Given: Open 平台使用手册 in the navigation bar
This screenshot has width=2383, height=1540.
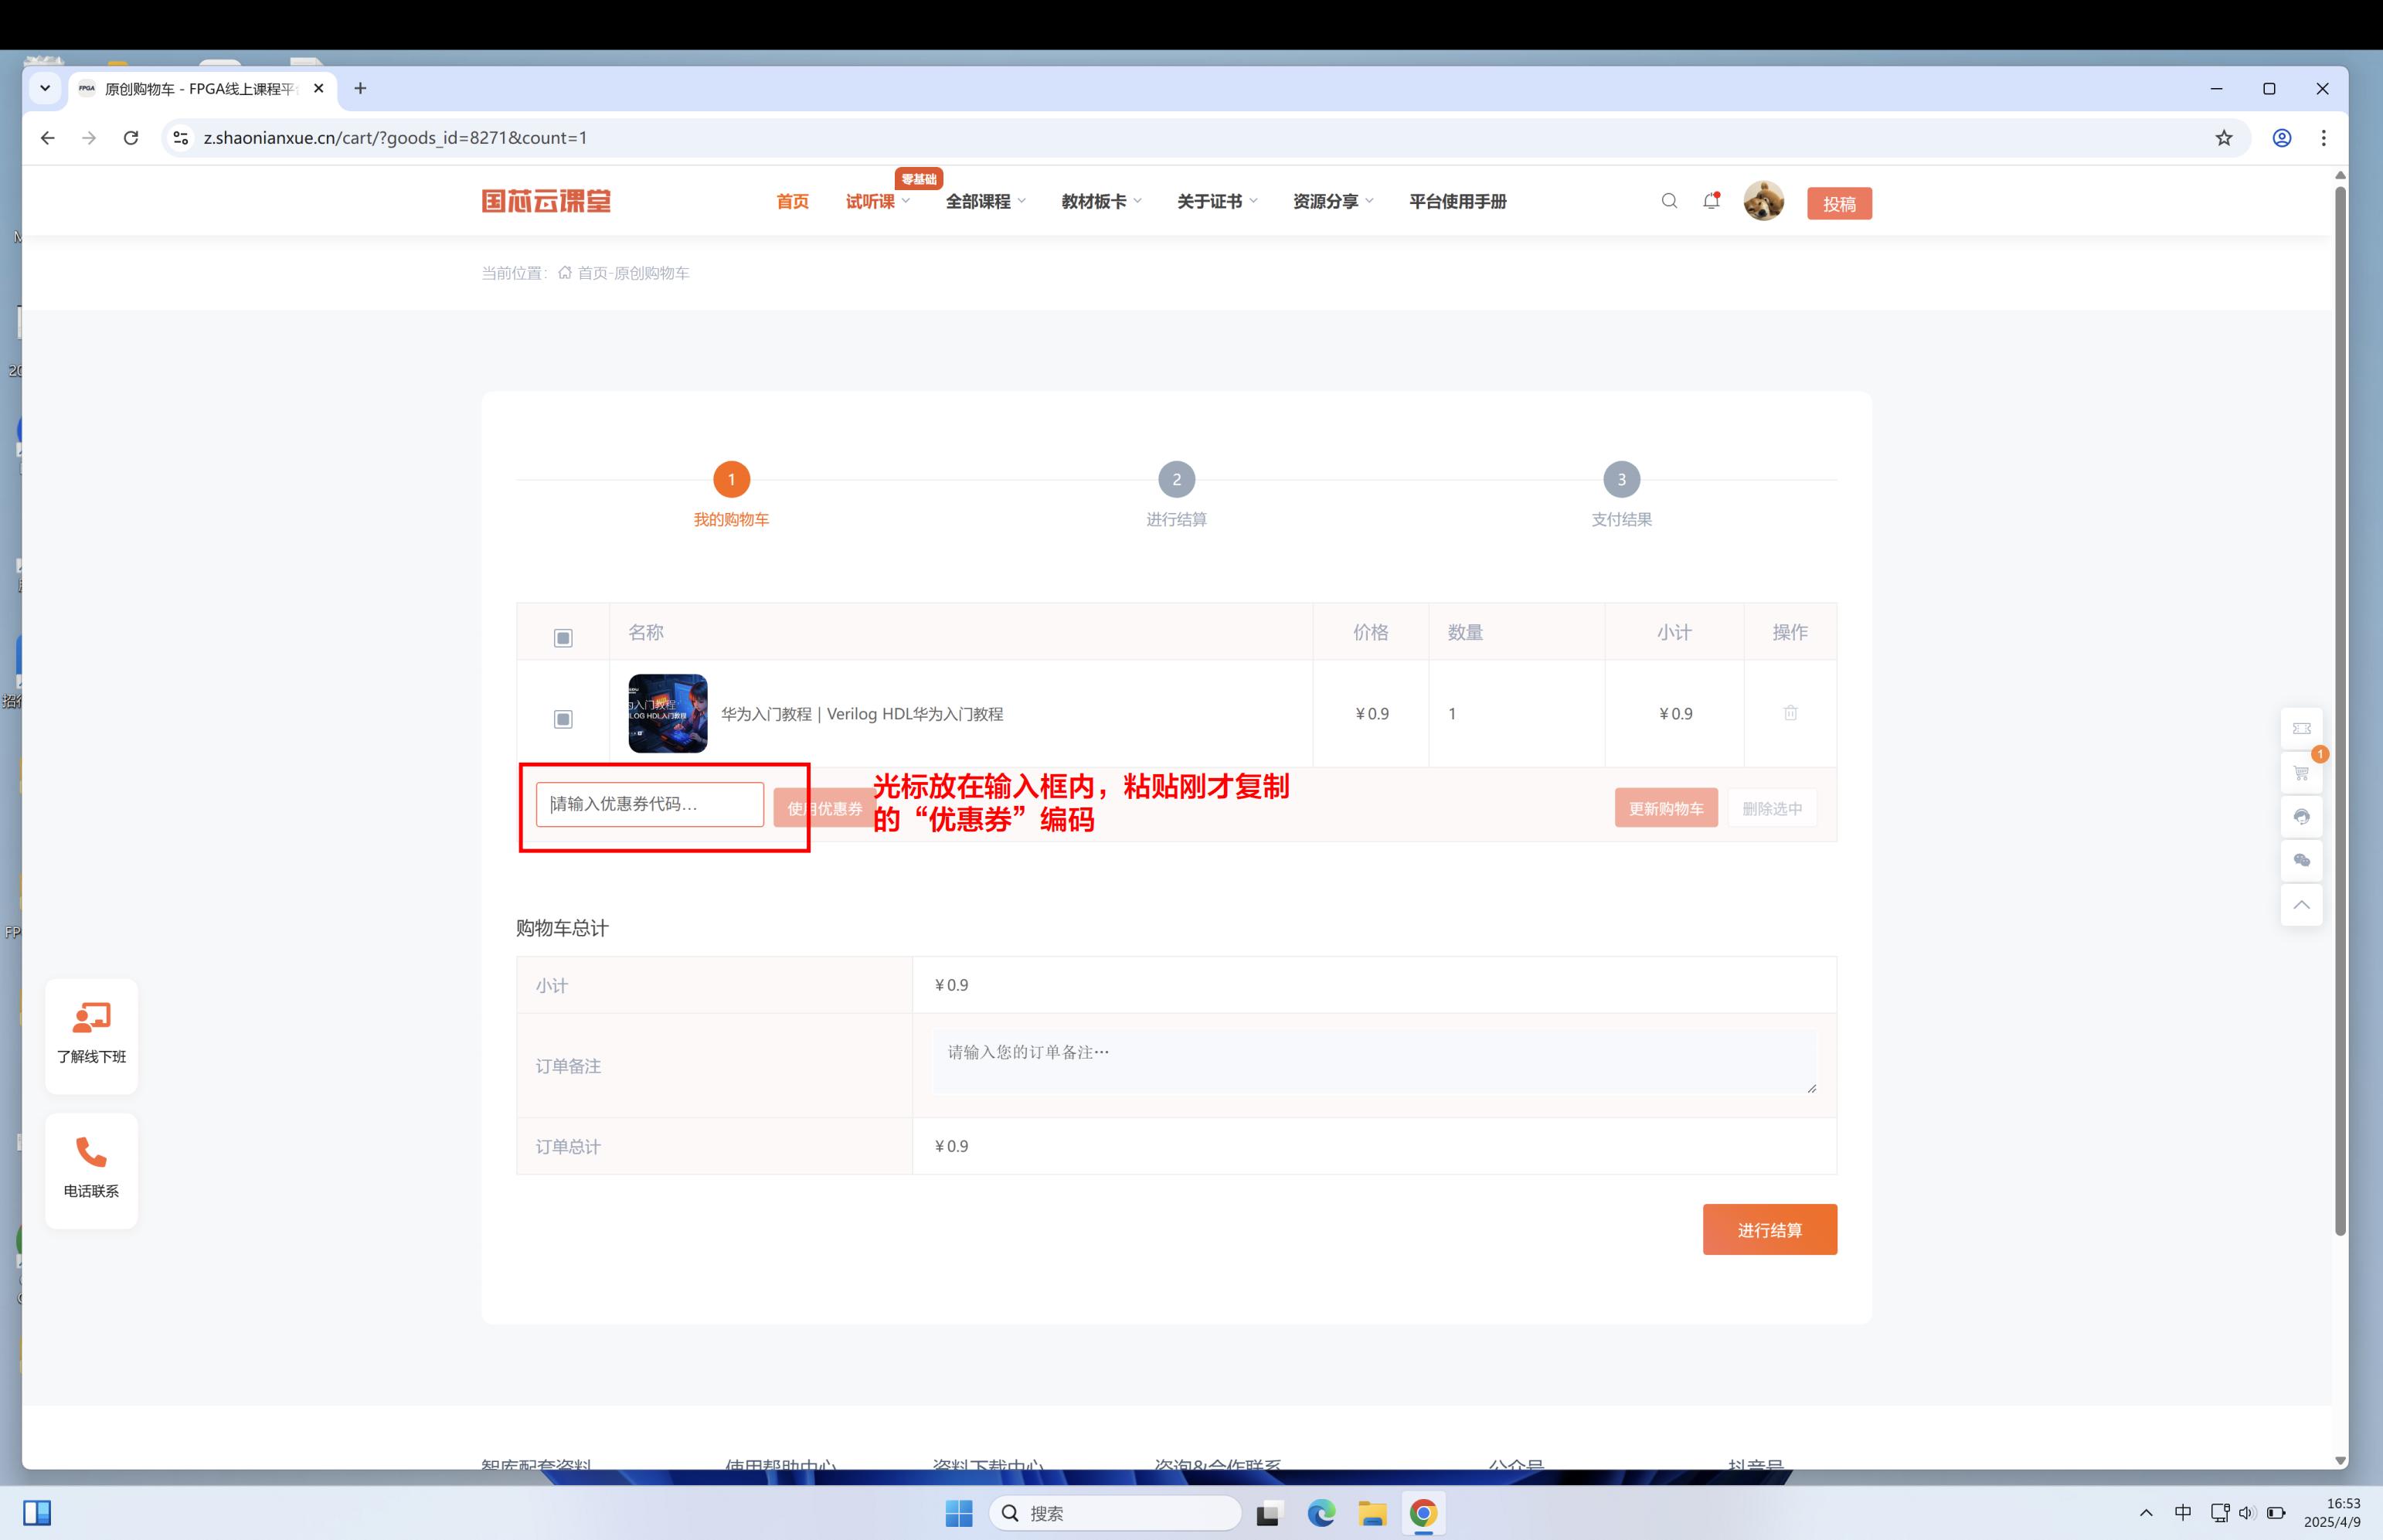Looking at the screenshot, I should (x=1457, y=200).
